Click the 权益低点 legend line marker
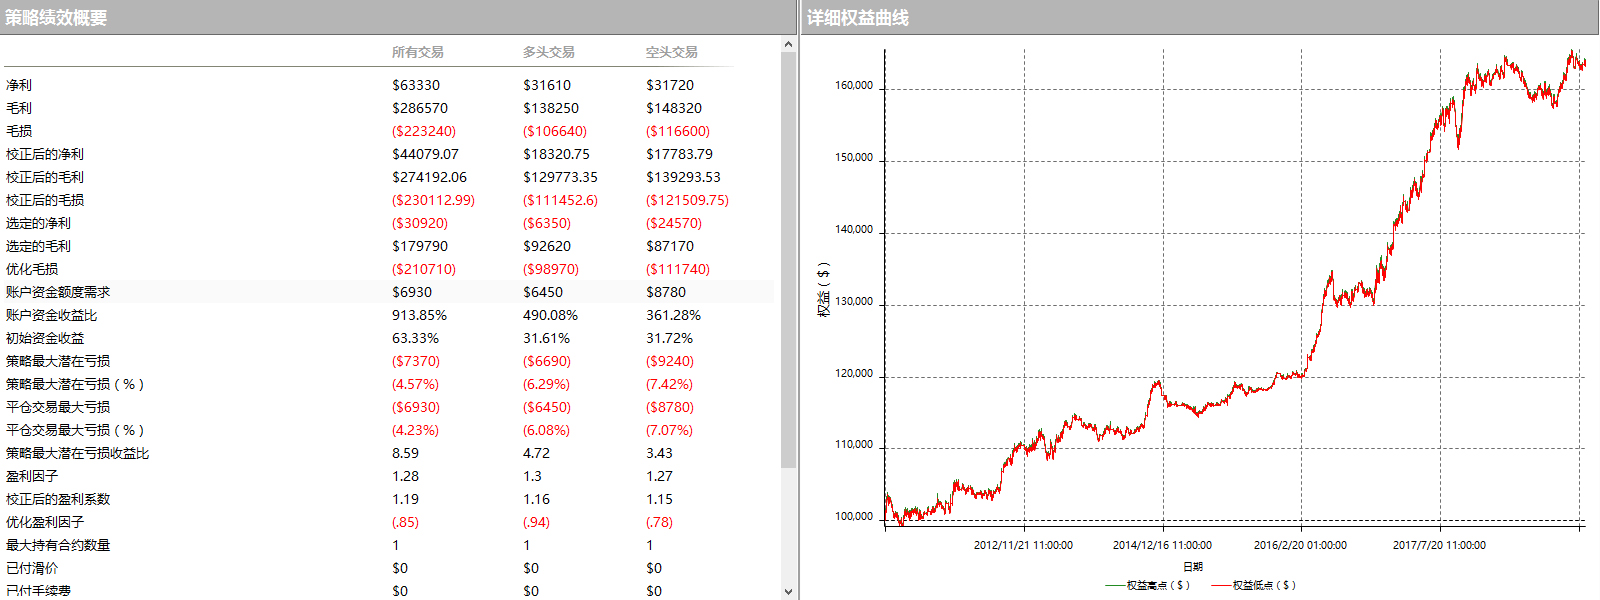This screenshot has height=600, width=1600. [x=1221, y=586]
